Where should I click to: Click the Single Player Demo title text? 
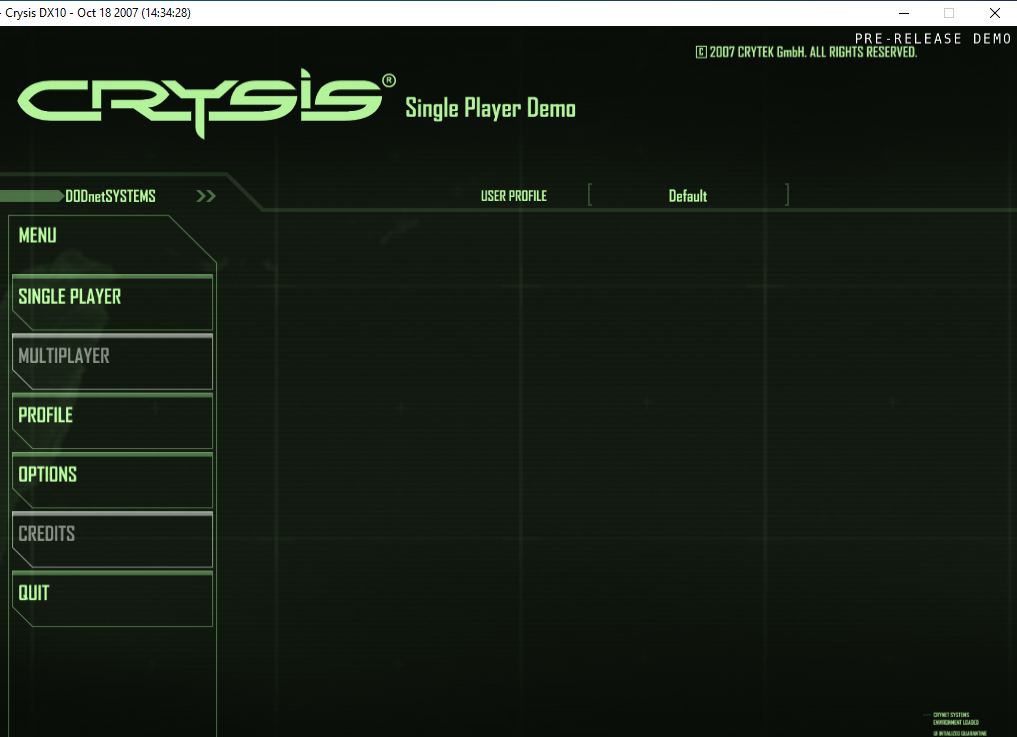click(490, 108)
